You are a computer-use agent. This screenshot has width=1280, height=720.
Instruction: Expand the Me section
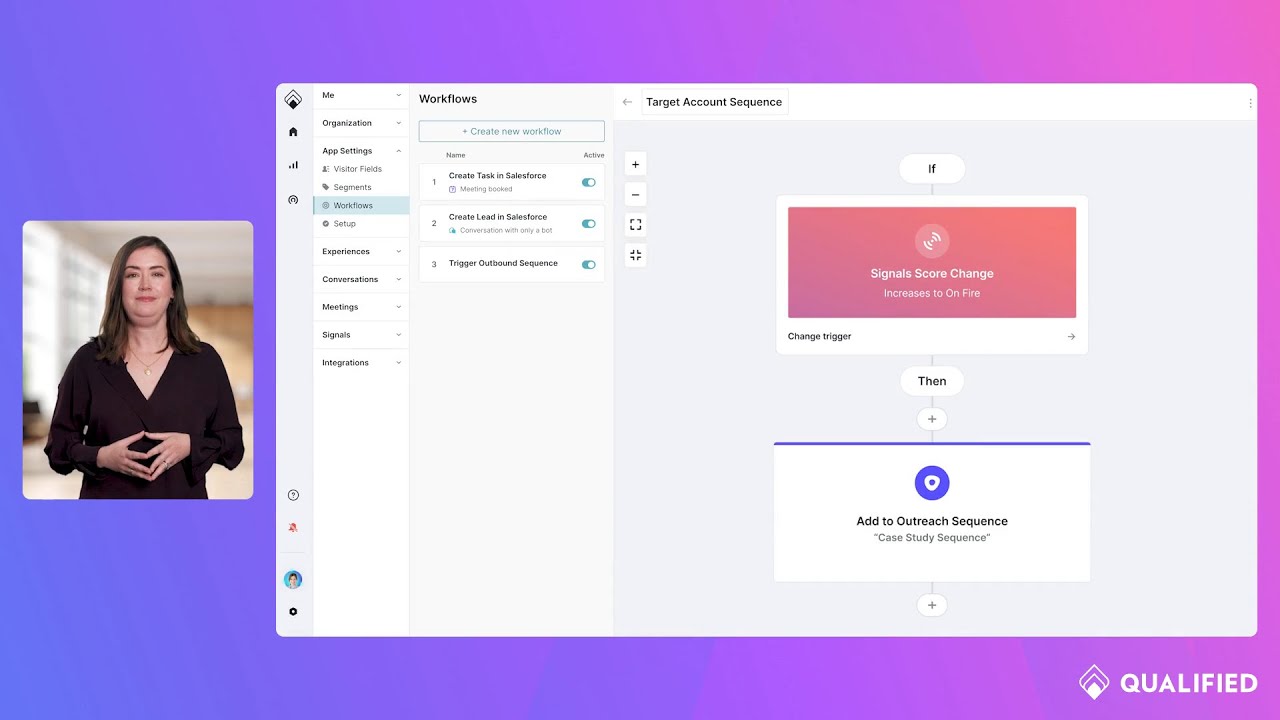pos(361,95)
